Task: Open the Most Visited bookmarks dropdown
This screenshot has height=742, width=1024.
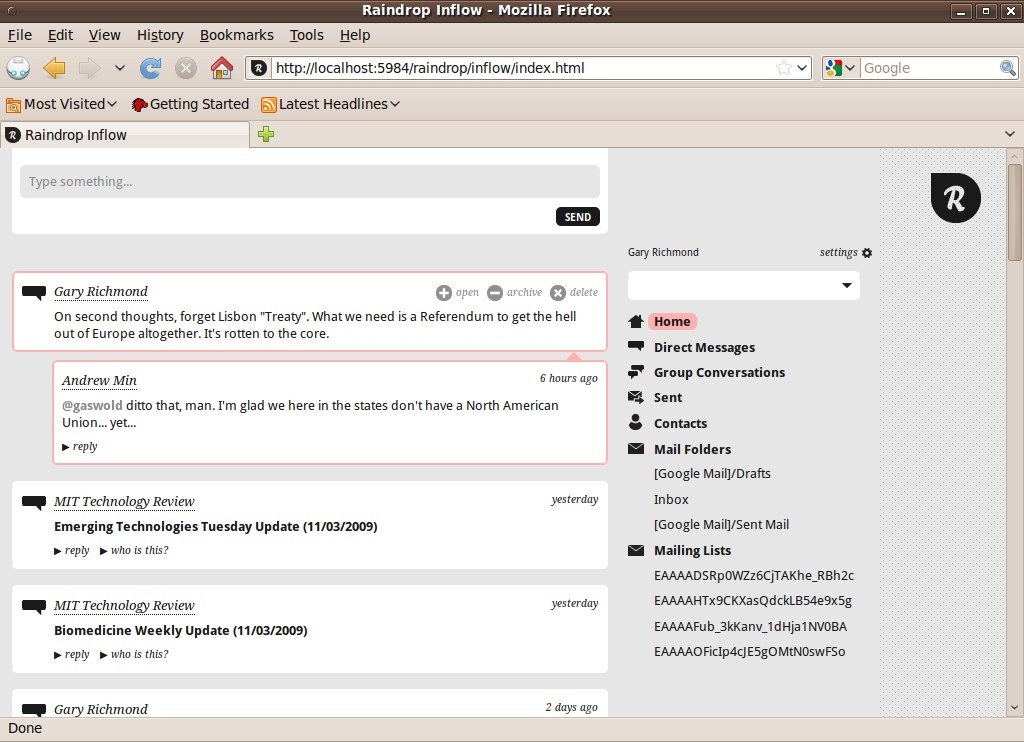Action: [x=112, y=105]
